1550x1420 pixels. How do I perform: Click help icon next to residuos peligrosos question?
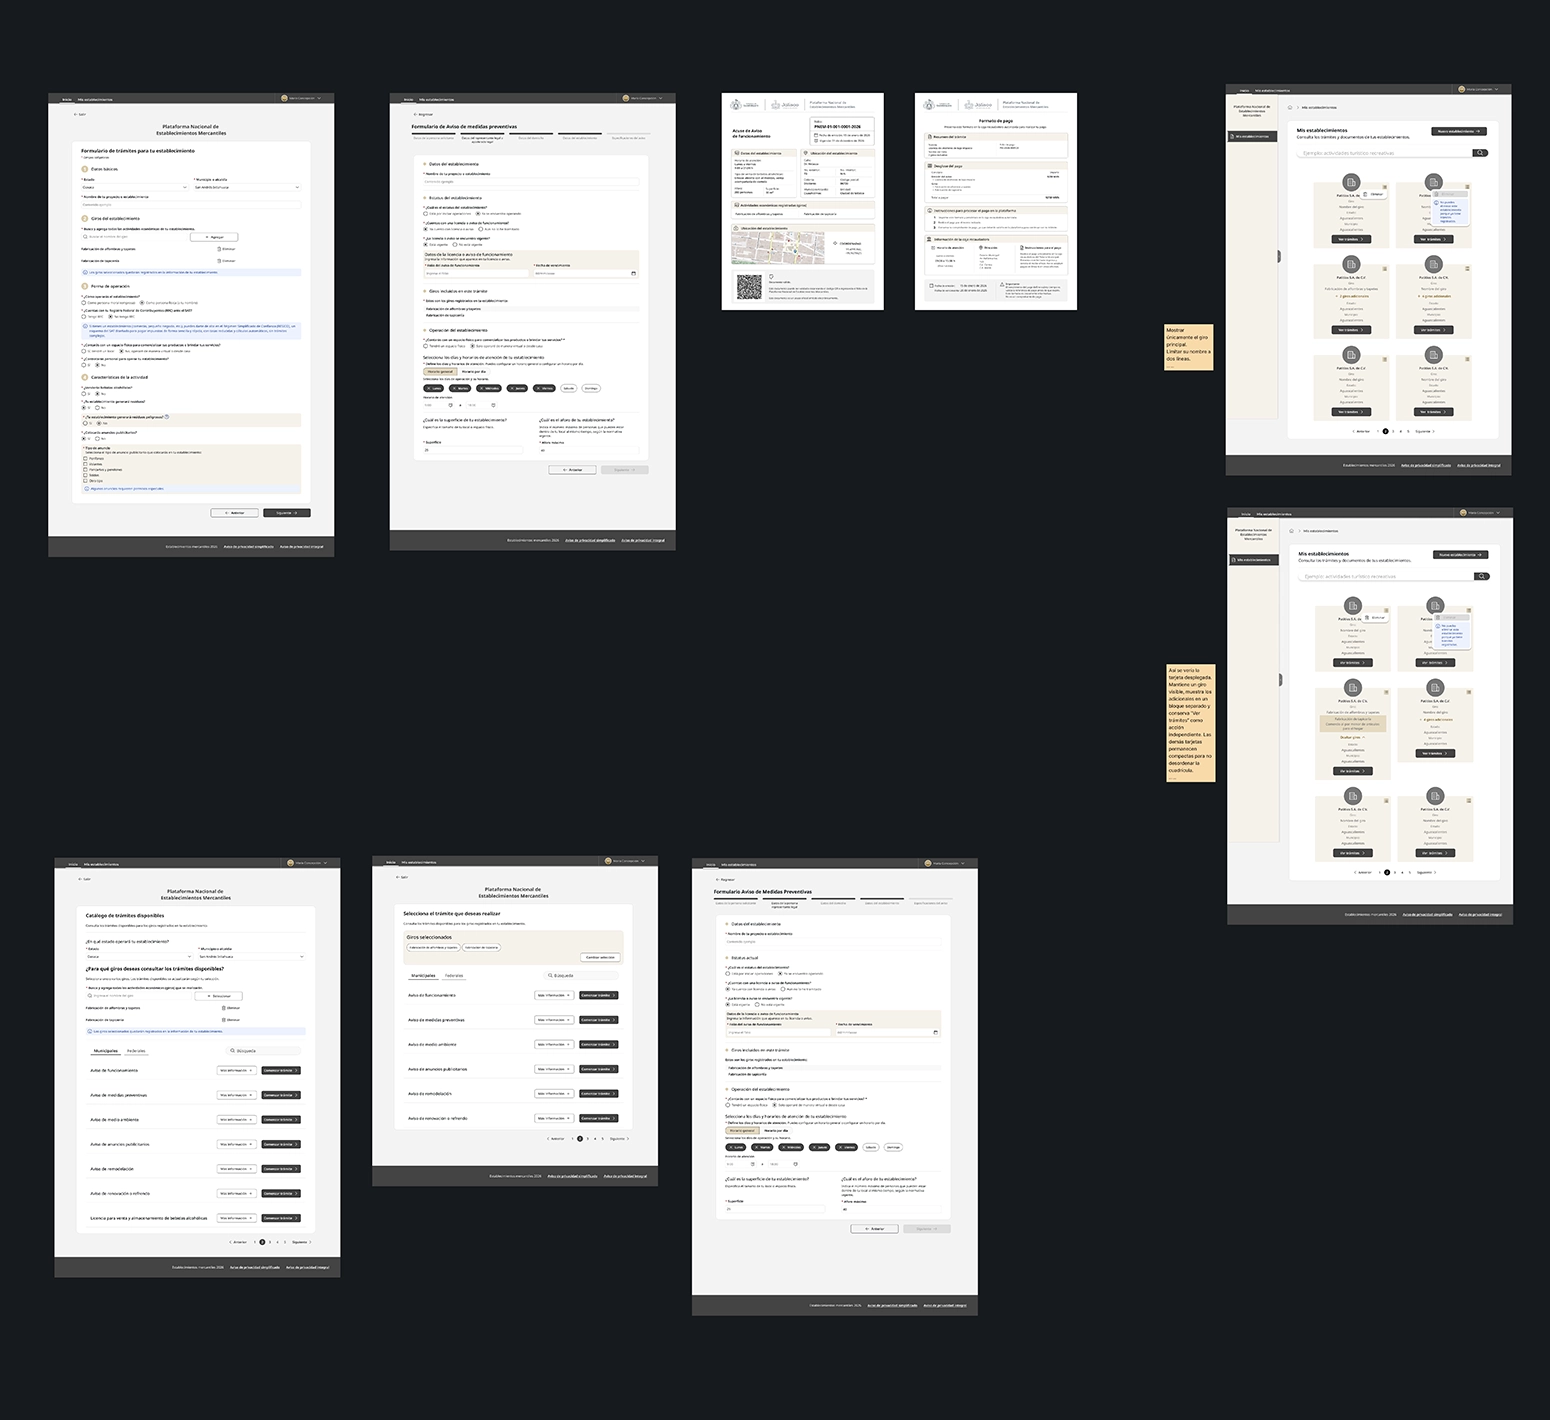166,416
